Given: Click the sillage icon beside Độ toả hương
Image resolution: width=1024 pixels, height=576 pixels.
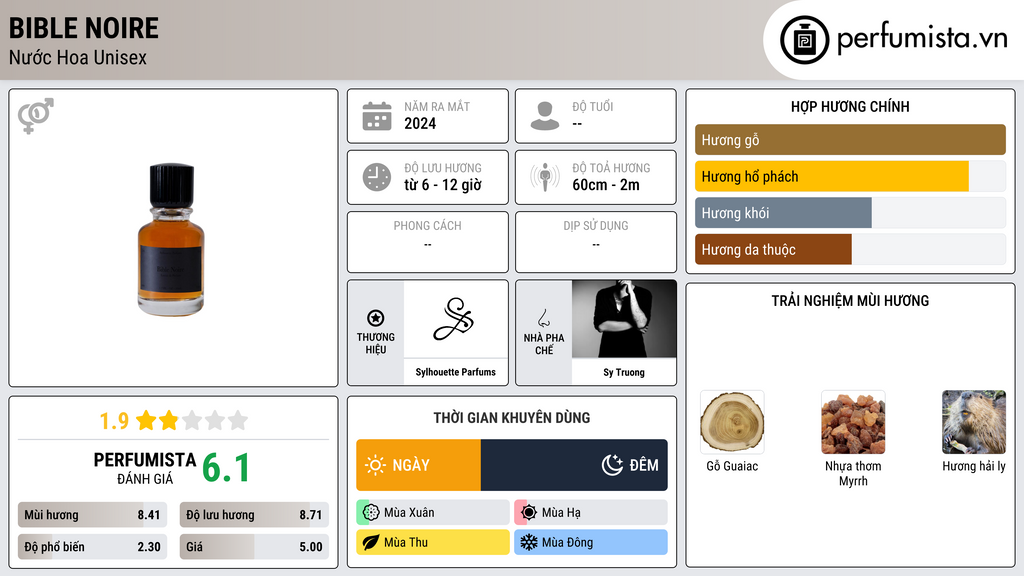Looking at the screenshot, I should tap(545, 177).
